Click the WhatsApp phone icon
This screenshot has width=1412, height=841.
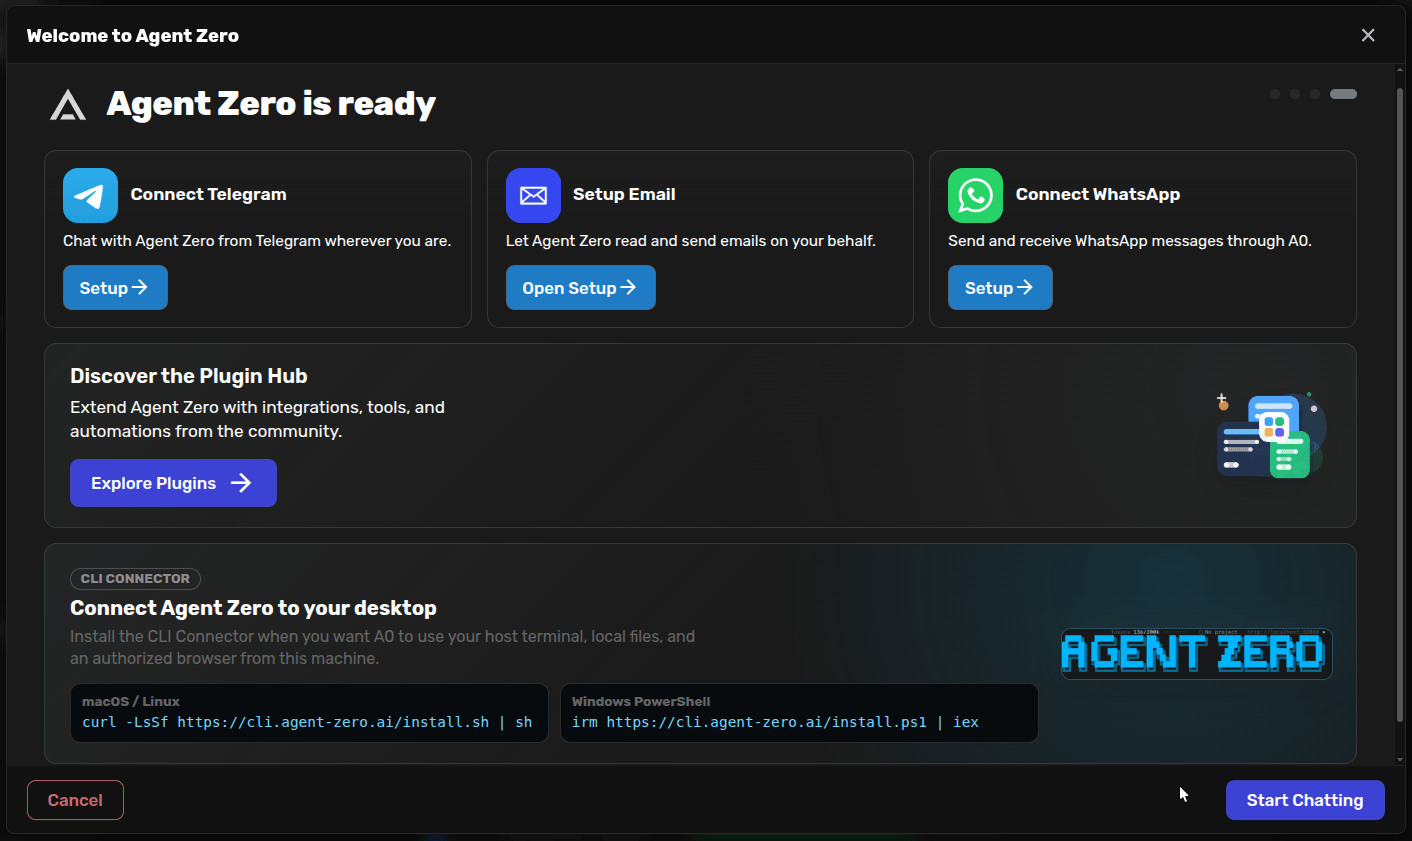coord(975,195)
